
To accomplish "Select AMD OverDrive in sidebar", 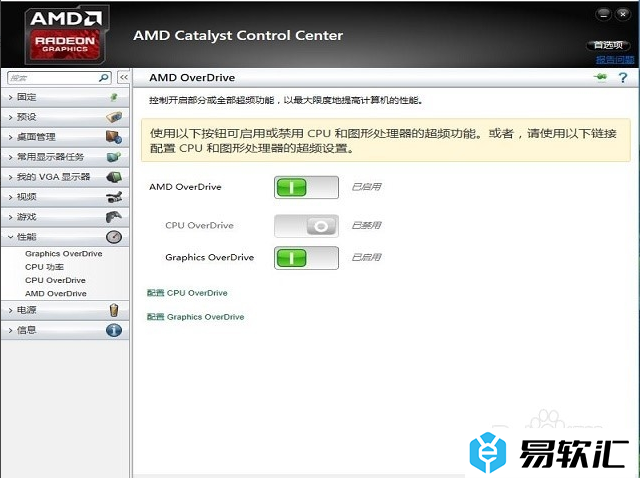I will (56, 293).
